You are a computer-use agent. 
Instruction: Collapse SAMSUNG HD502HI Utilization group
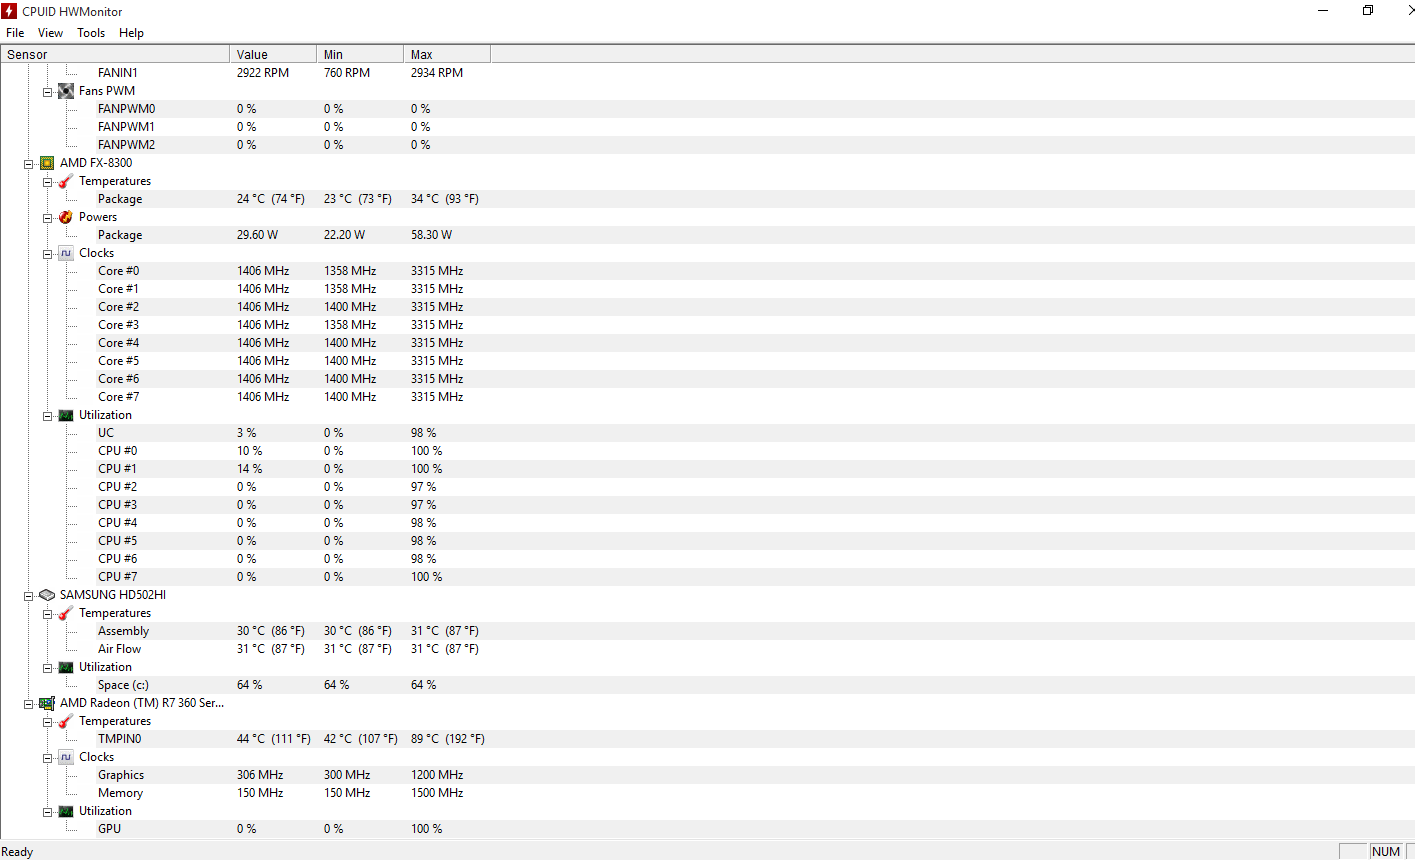47,668
